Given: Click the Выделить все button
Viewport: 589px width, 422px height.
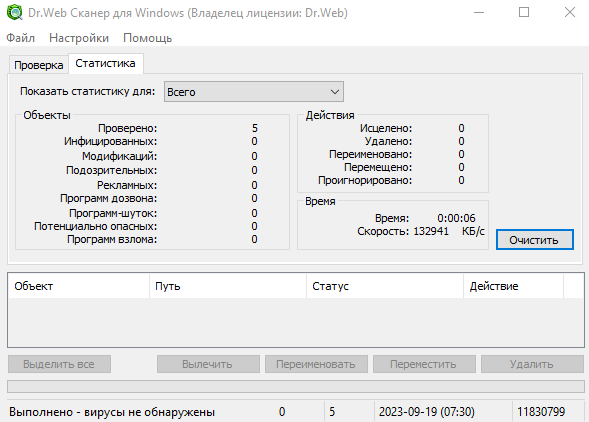Looking at the screenshot, I should click(x=59, y=364).
